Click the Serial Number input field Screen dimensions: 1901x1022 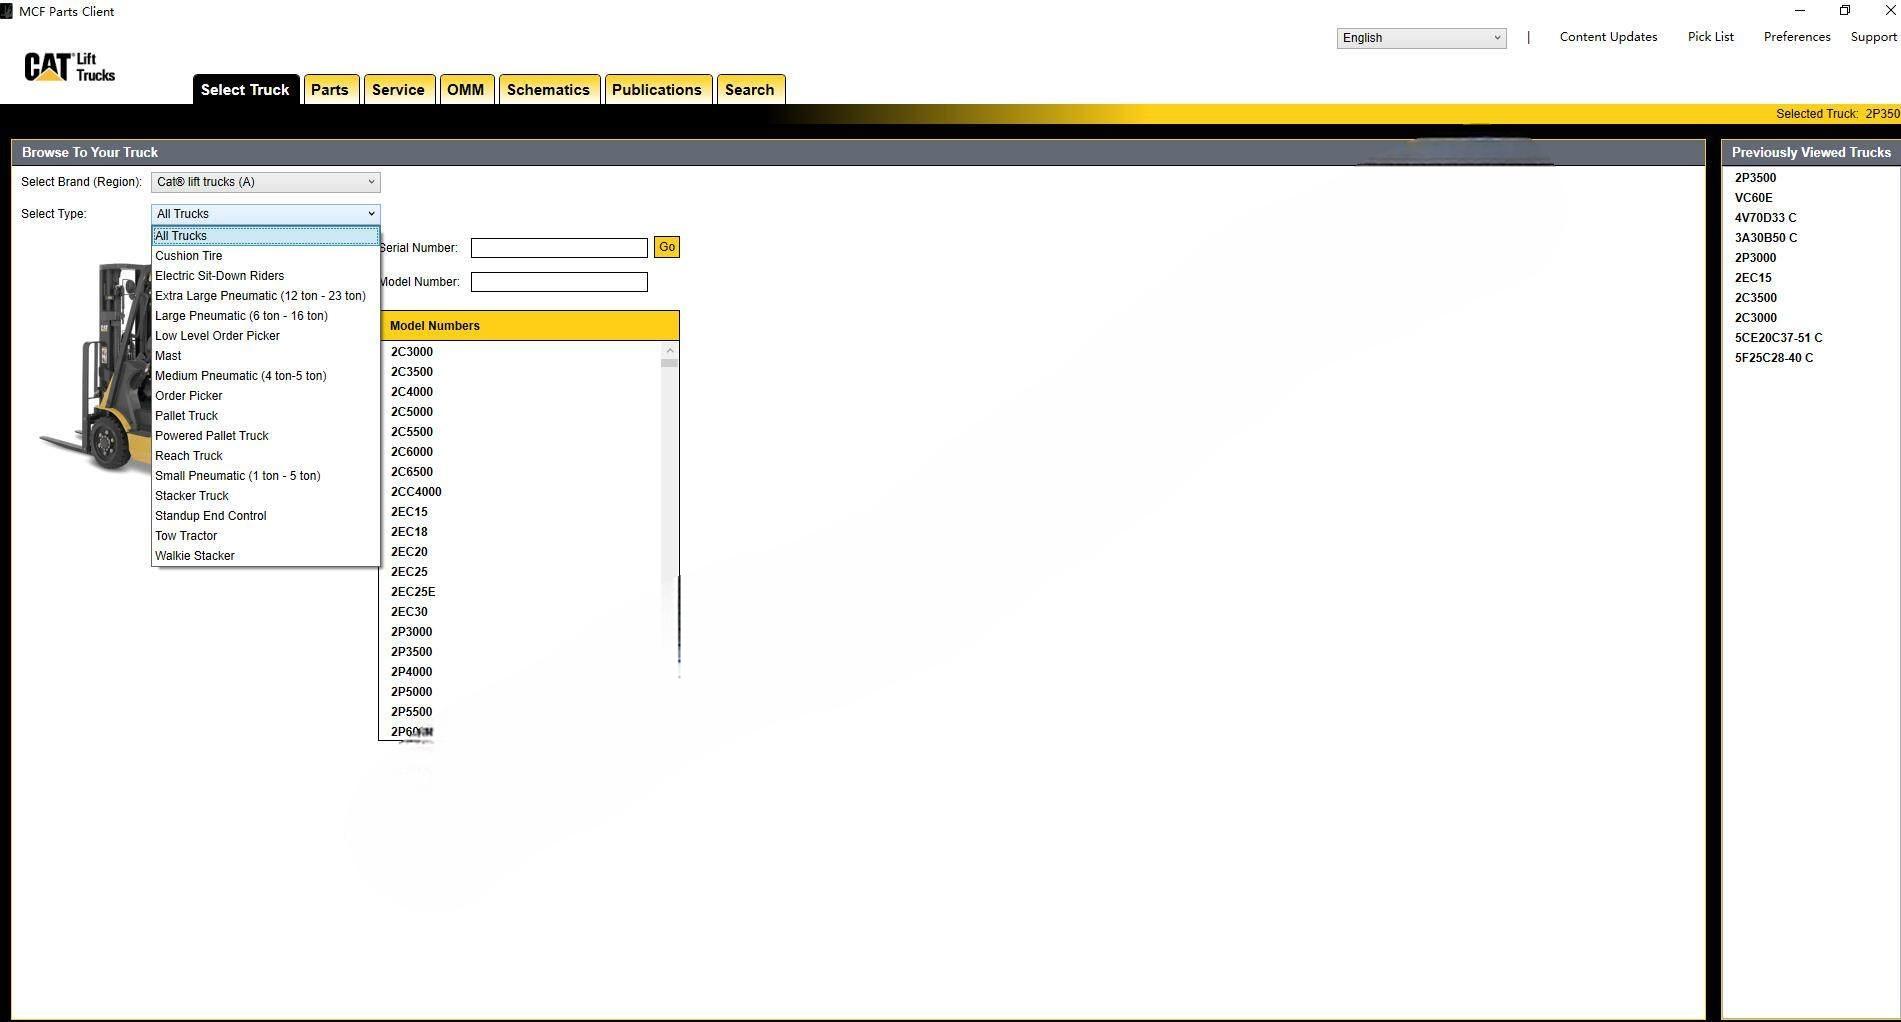(559, 247)
